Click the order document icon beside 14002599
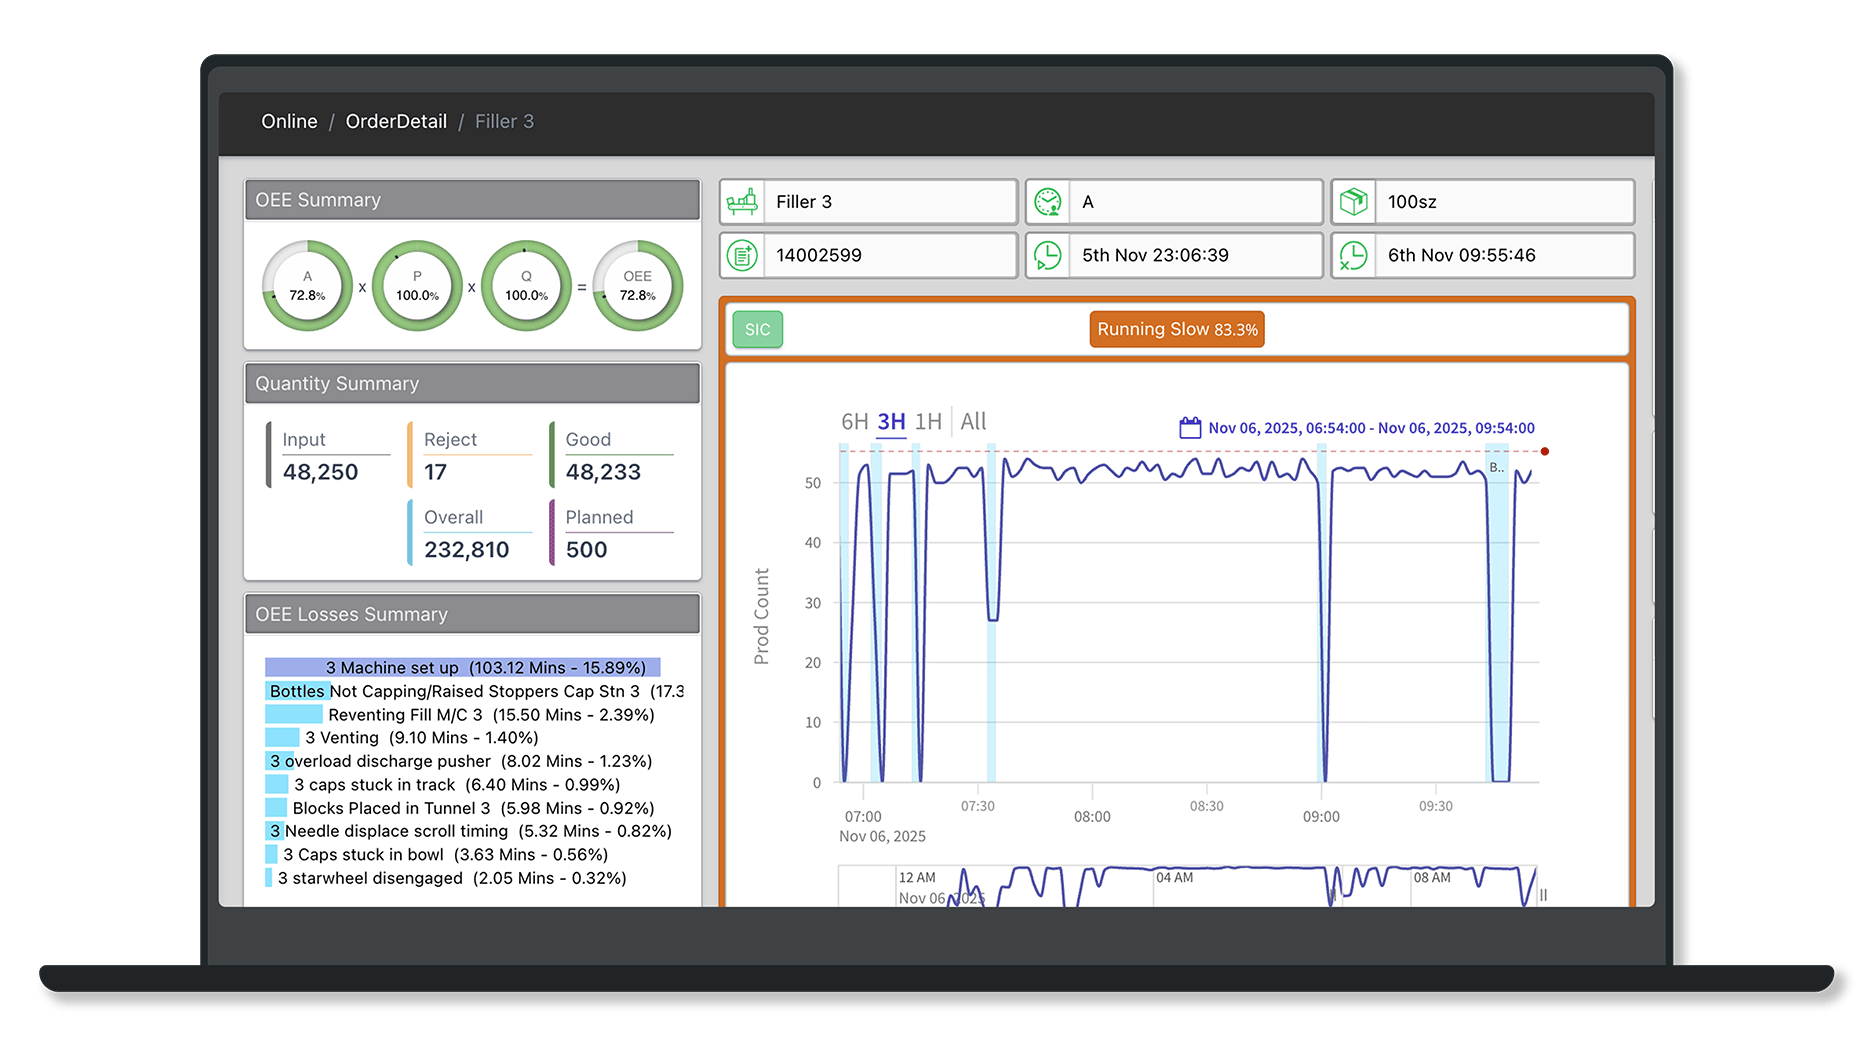 (x=742, y=256)
